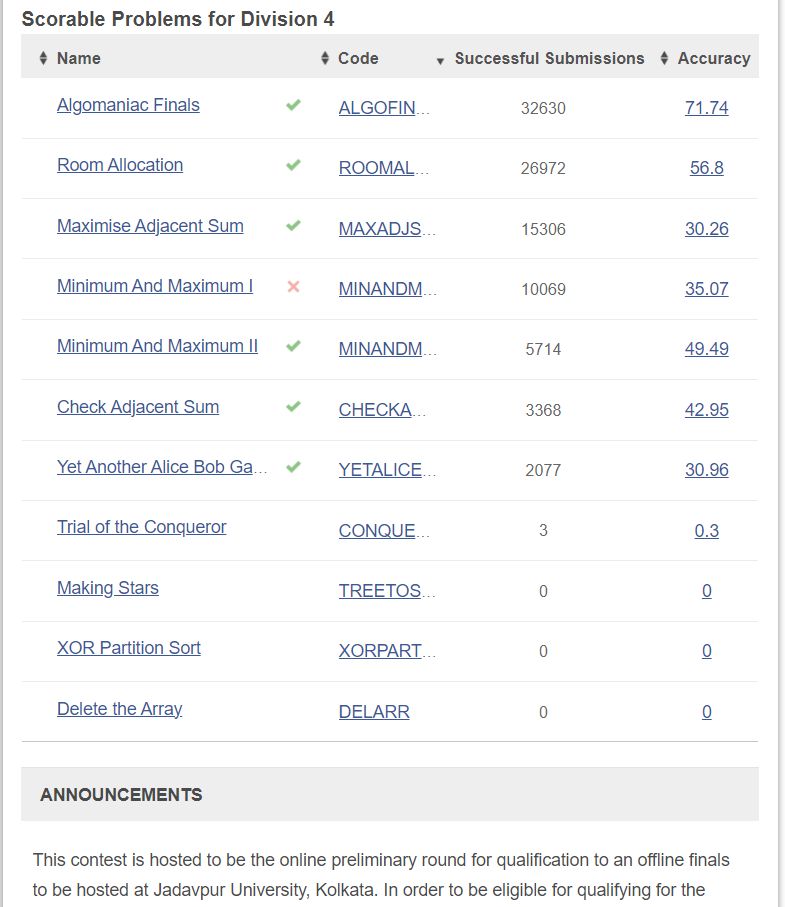Click accuracy value 71.74
The width and height of the screenshot is (785, 907).
tap(706, 108)
